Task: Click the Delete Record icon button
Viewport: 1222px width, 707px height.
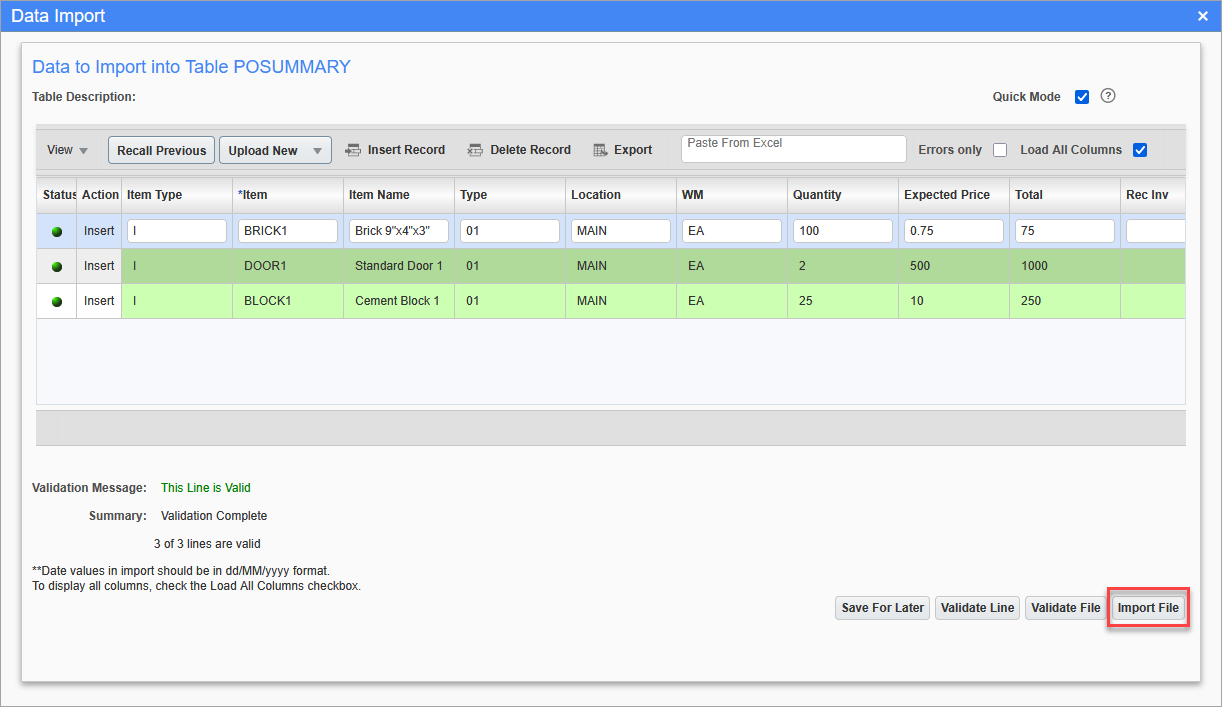Action: 519,150
